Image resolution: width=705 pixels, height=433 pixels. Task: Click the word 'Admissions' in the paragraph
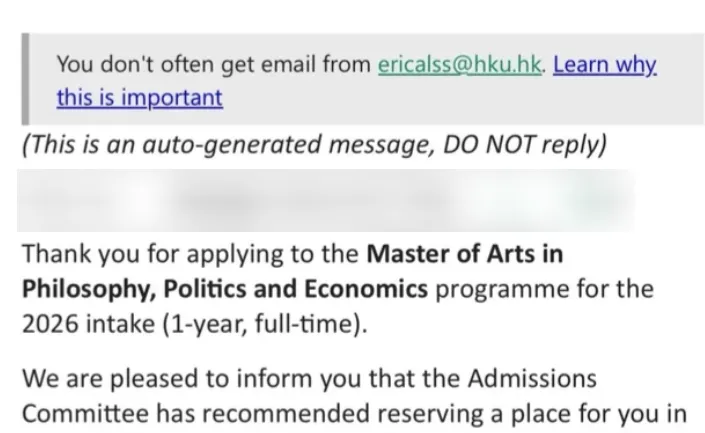pos(532,379)
